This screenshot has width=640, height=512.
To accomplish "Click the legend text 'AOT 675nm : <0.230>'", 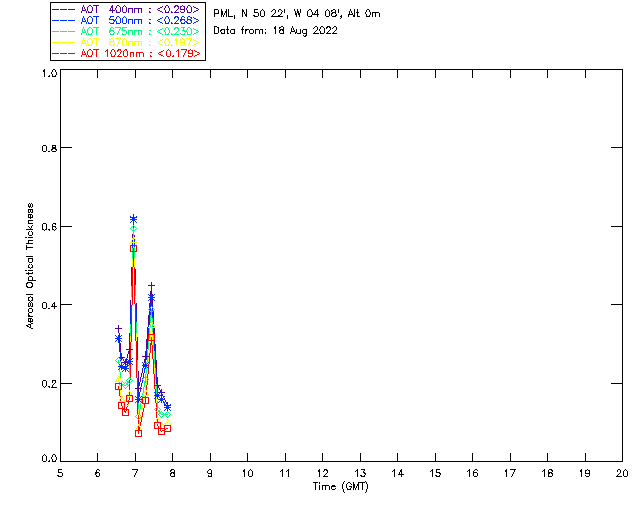I will 140,31.
